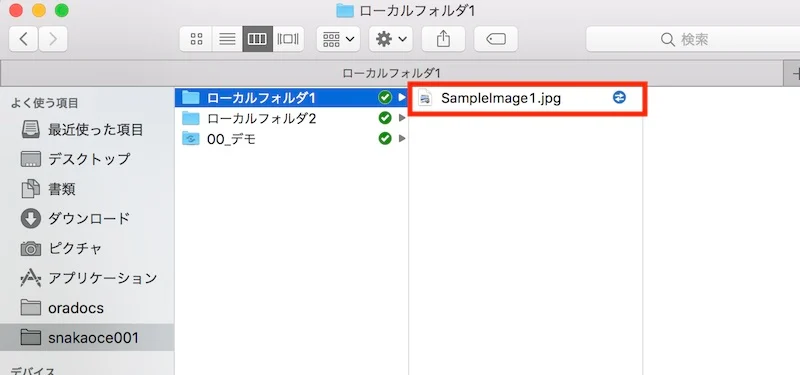The height and width of the screenshot is (375, 800).
Task: Go forward with the right arrow button
Action: click(53, 39)
